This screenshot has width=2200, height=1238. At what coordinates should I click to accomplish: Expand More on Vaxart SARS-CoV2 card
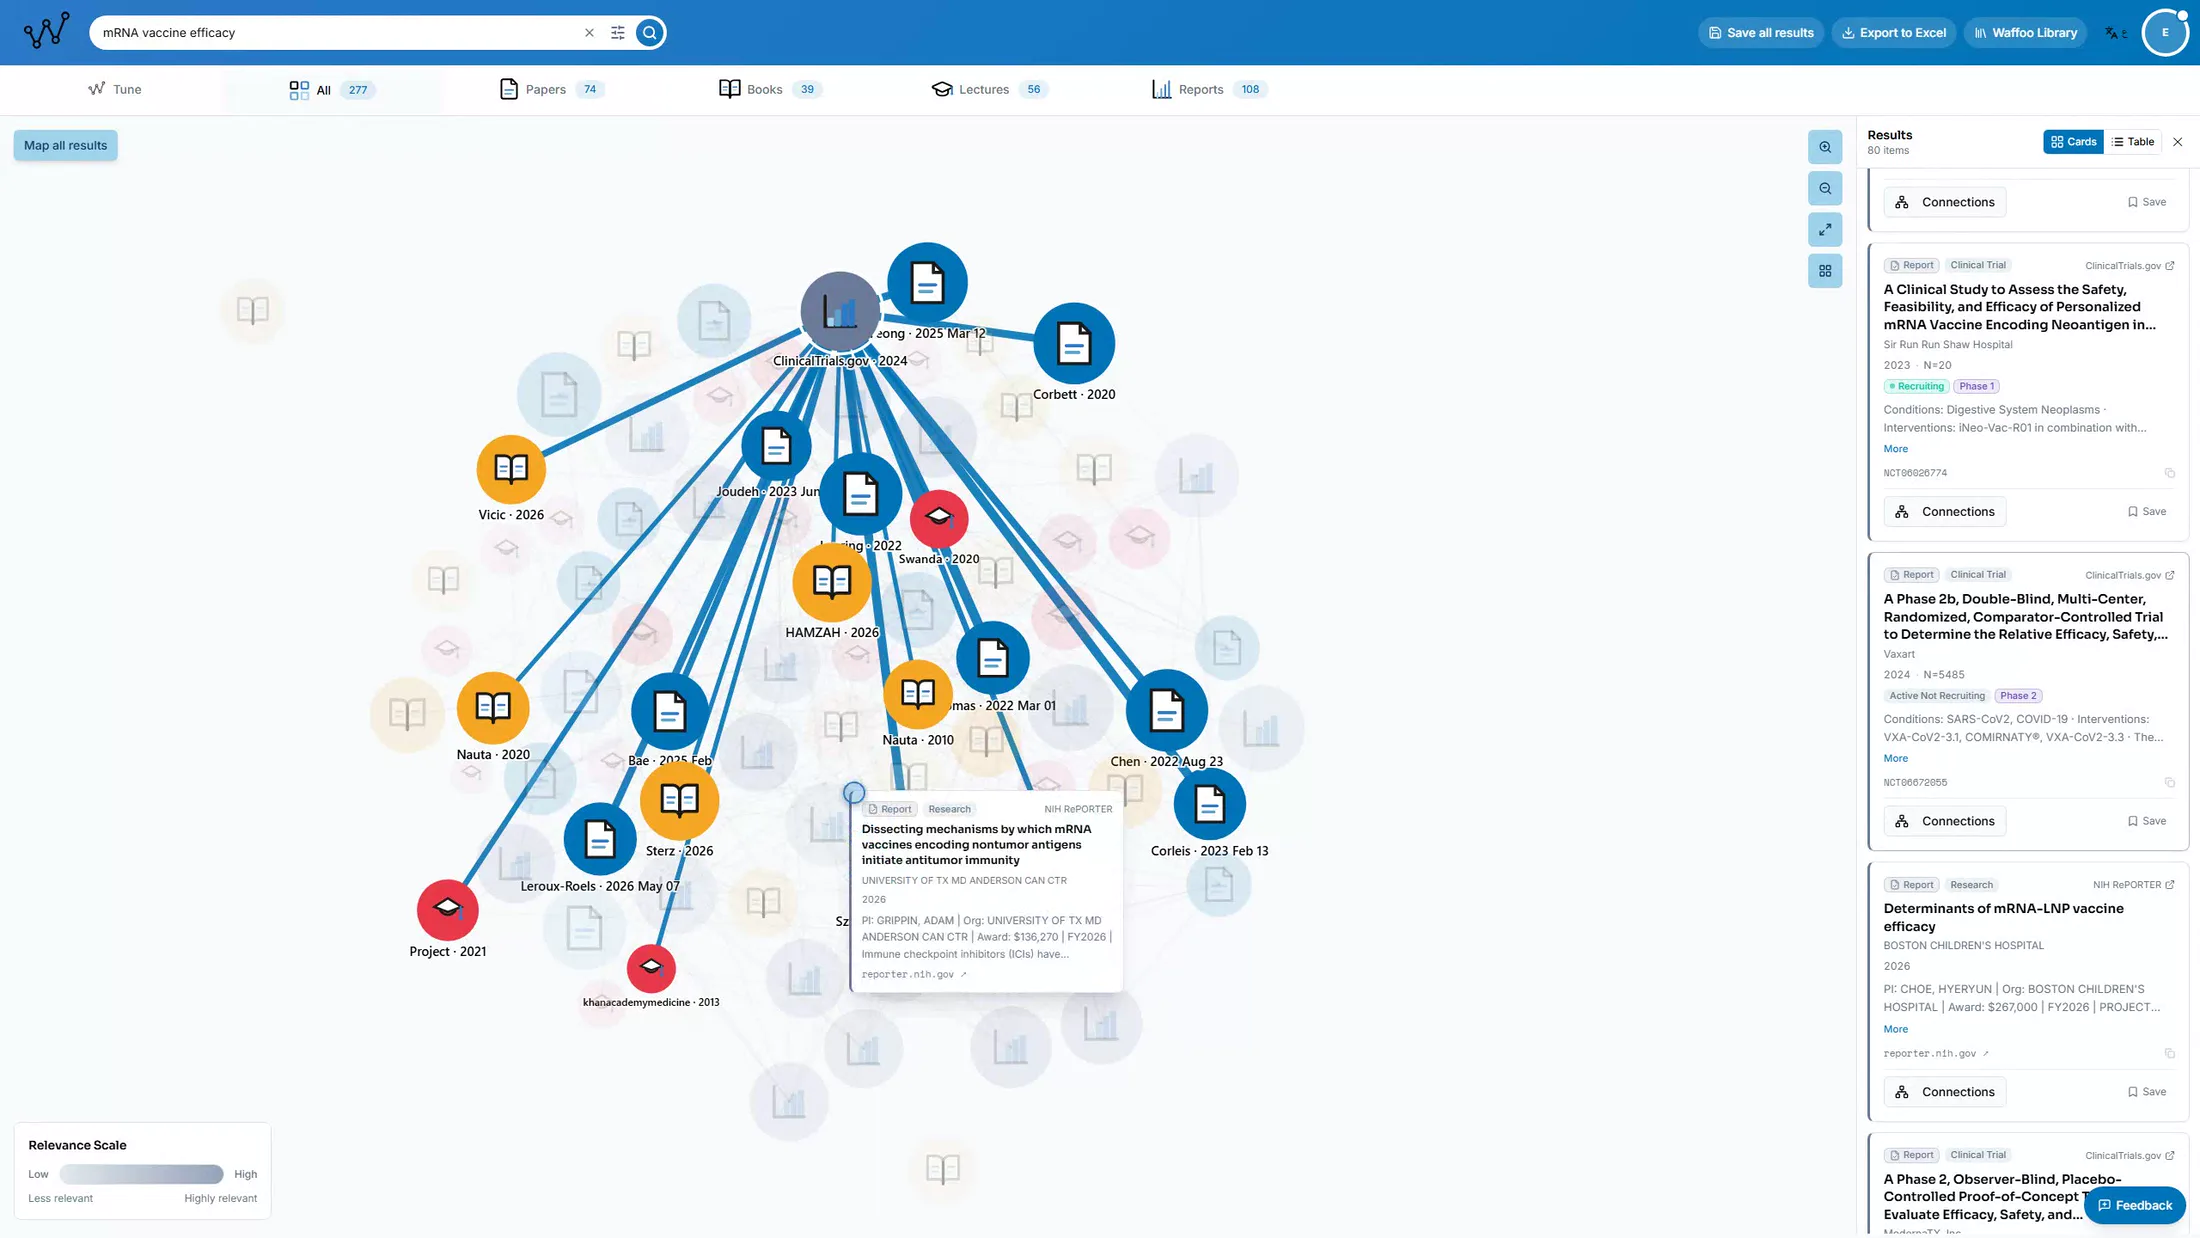(1895, 758)
